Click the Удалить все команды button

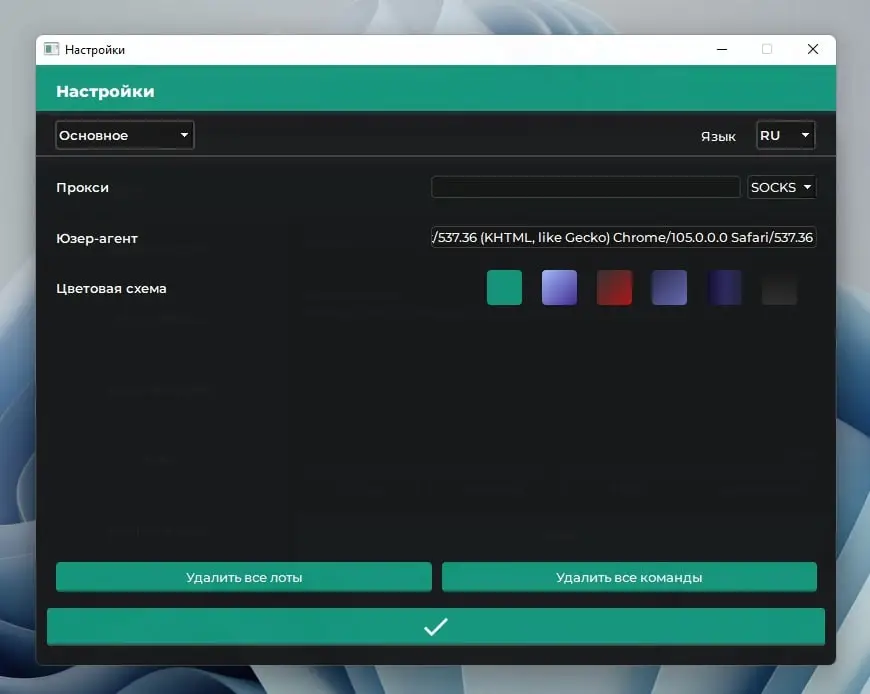(629, 577)
